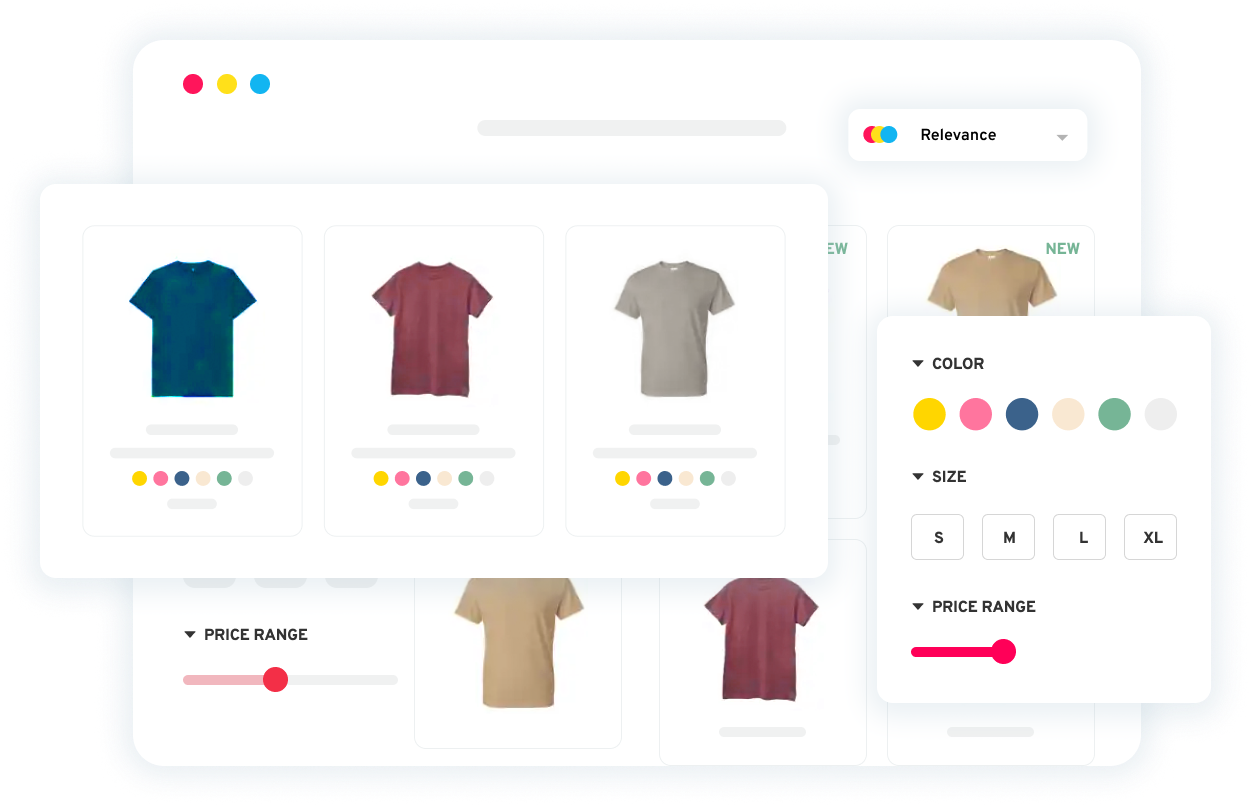The height and width of the screenshot is (806, 1251).
Task: Toggle the XL size filter option
Action: point(1150,537)
